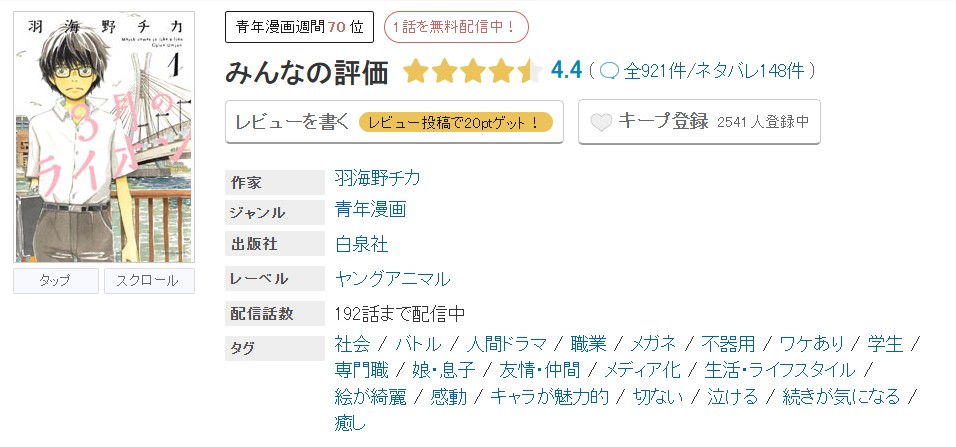Click the star rating icons
This screenshot has width=956, height=447.
pos(472,71)
